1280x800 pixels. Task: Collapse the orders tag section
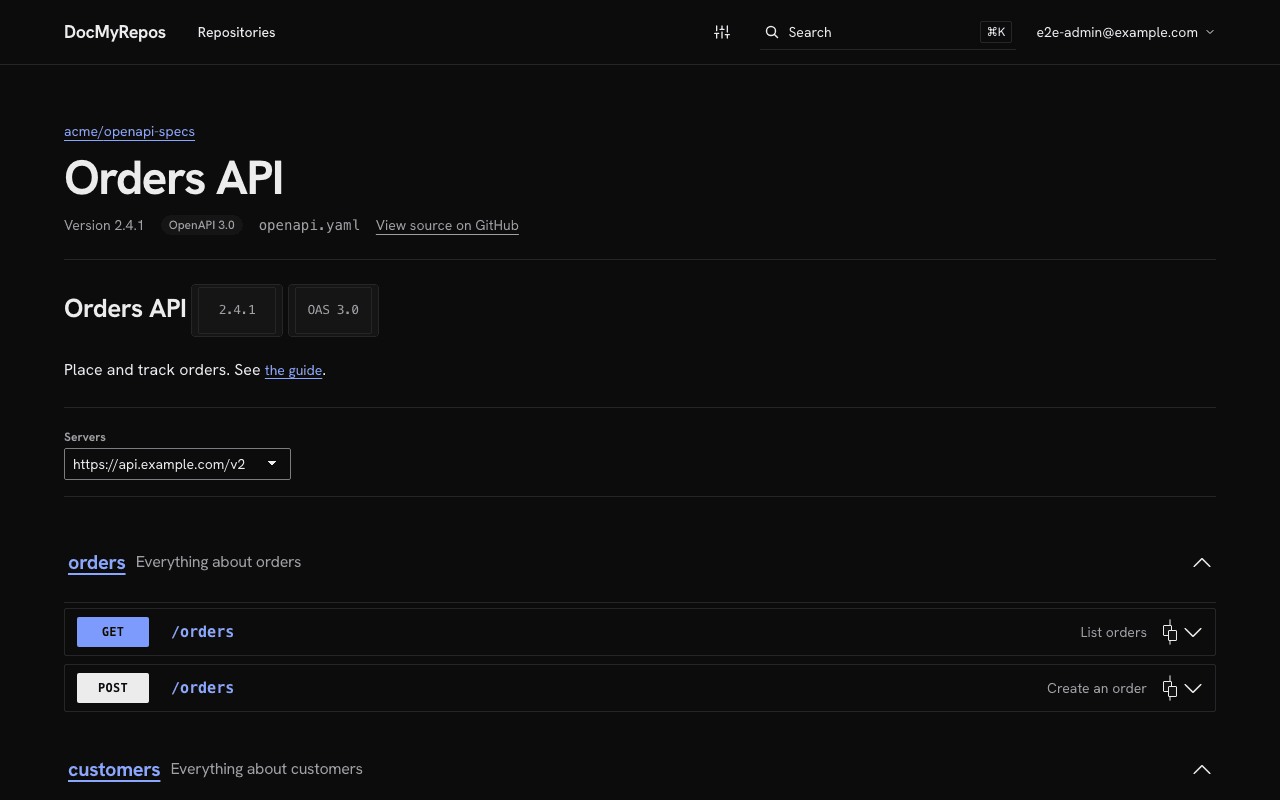(x=1202, y=562)
